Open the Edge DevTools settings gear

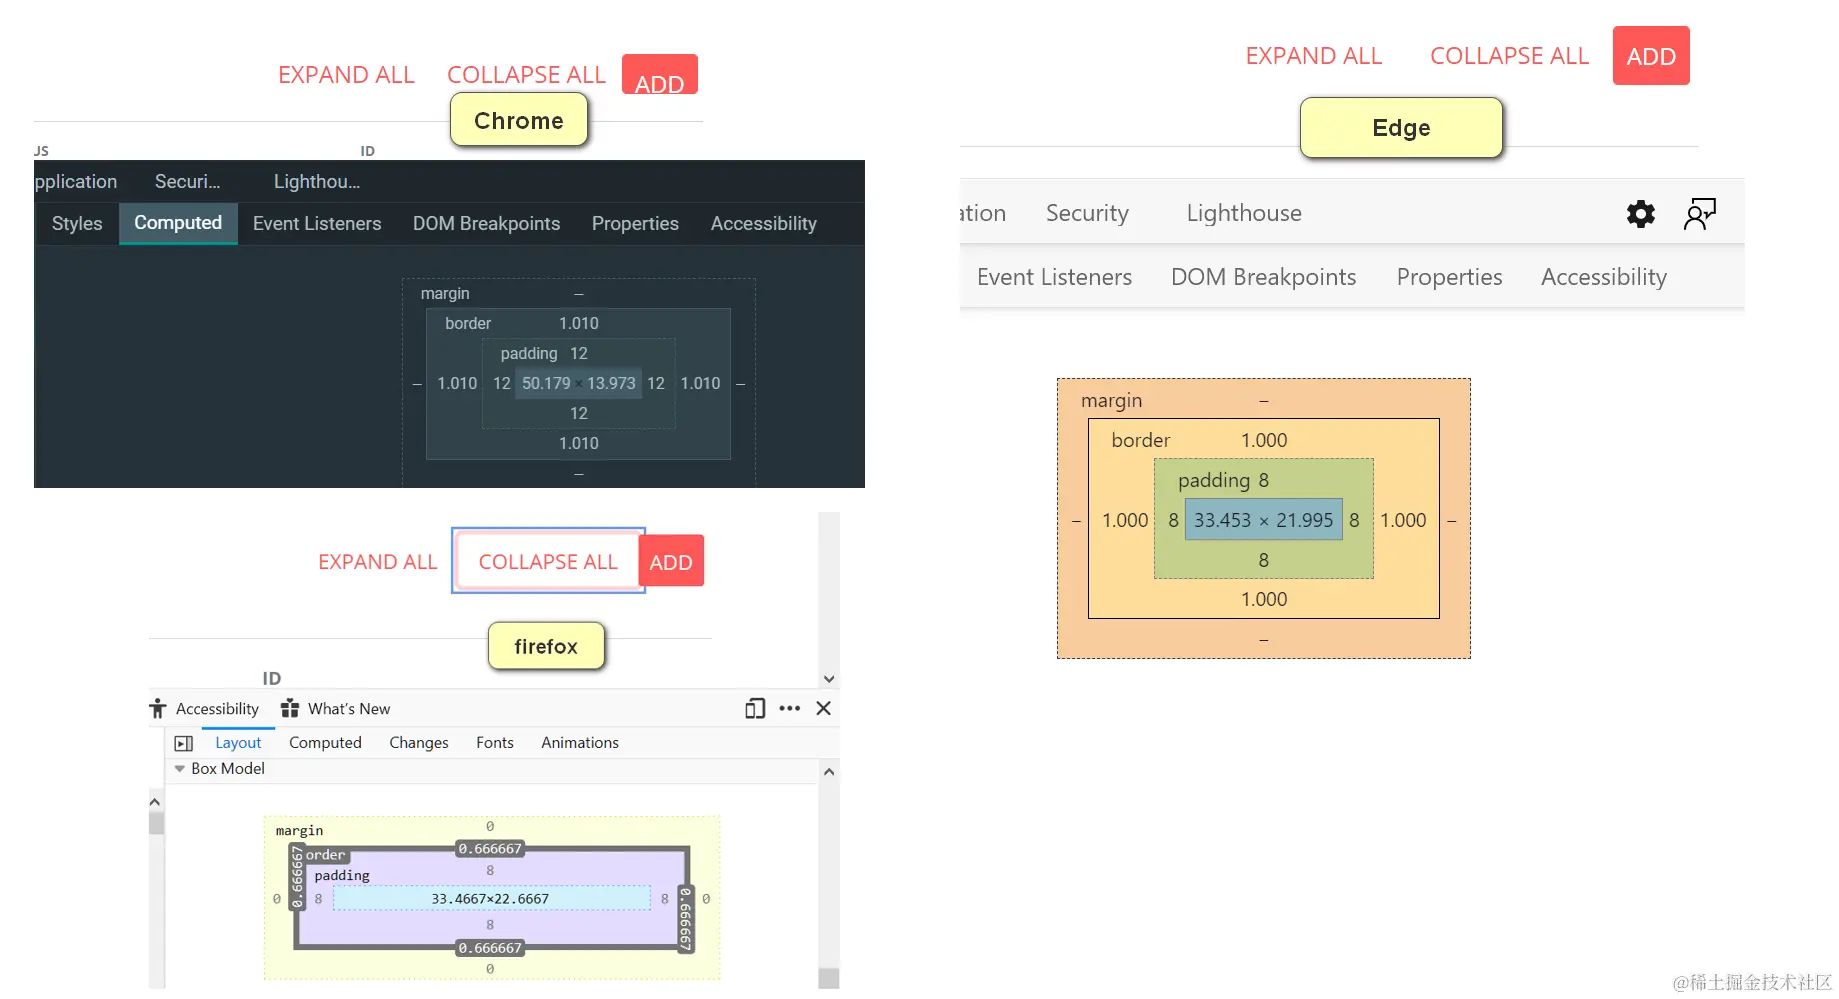coord(1640,213)
